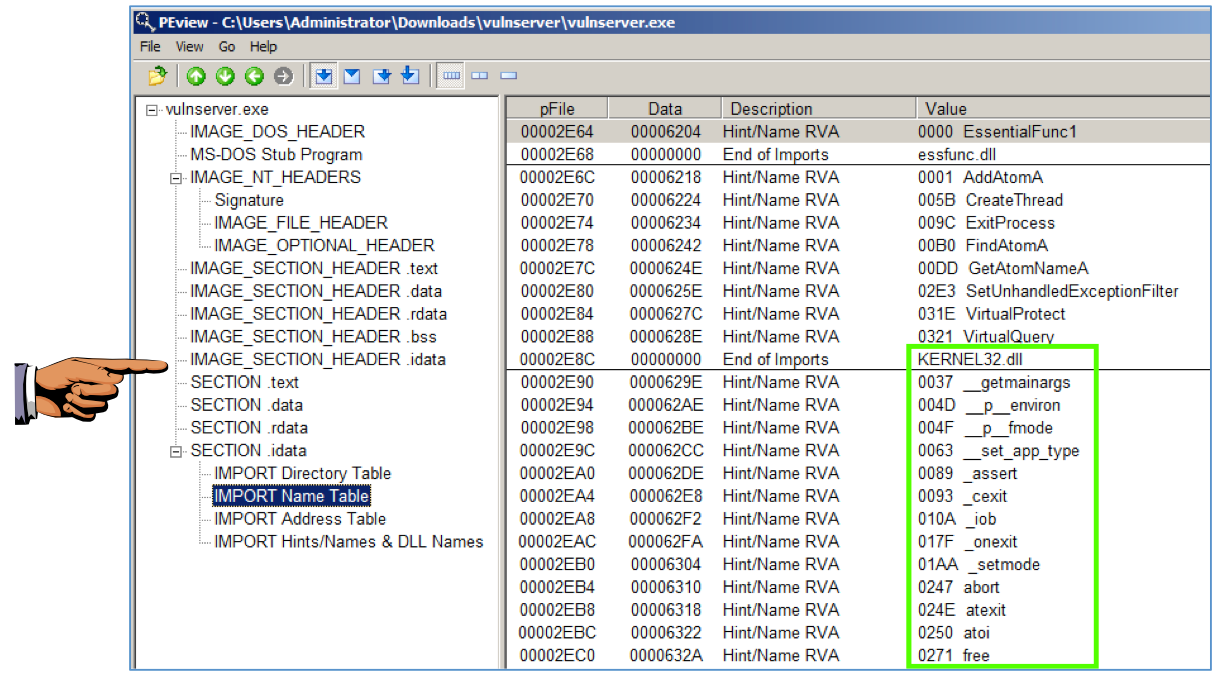The image size is (1223, 680).
Task: Collapse the IMAGE_NT_HEADERS tree node
Action: (177, 178)
